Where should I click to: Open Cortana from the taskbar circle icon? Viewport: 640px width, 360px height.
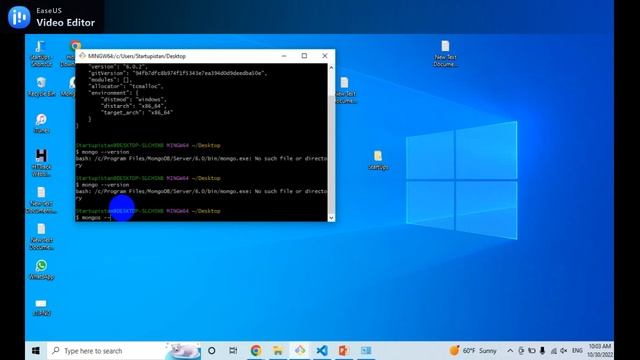(x=211, y=351)
